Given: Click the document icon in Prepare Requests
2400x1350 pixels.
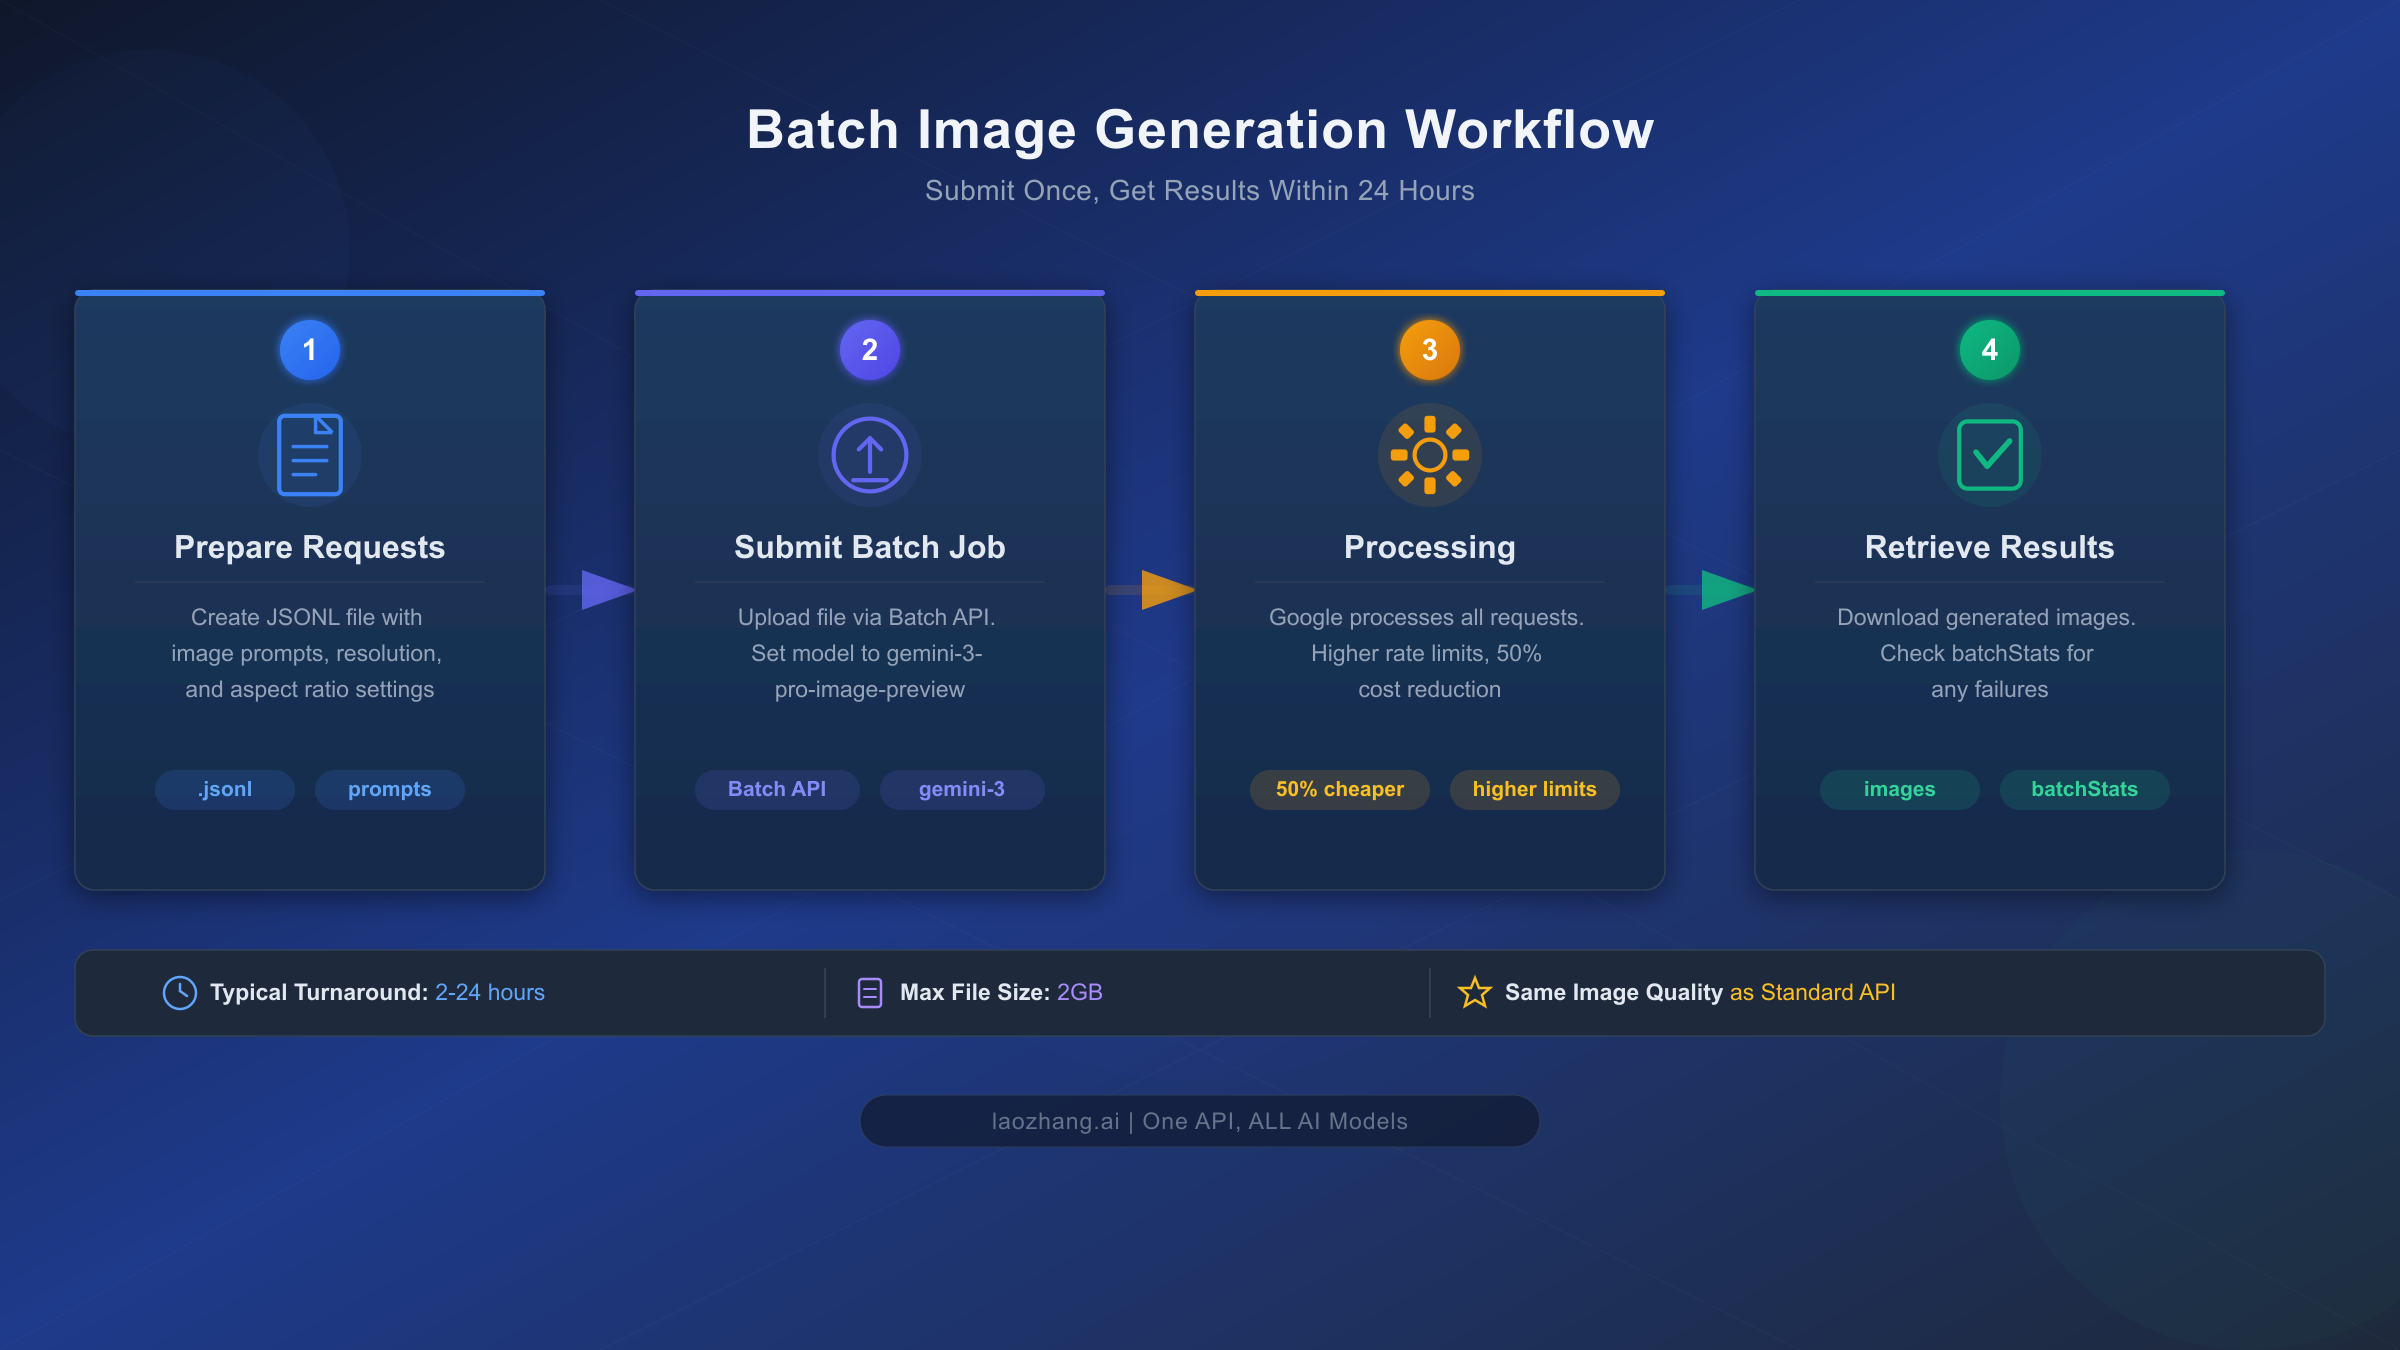Looking at the screenshot, I should pyautogui.click(x=309, y=455).
